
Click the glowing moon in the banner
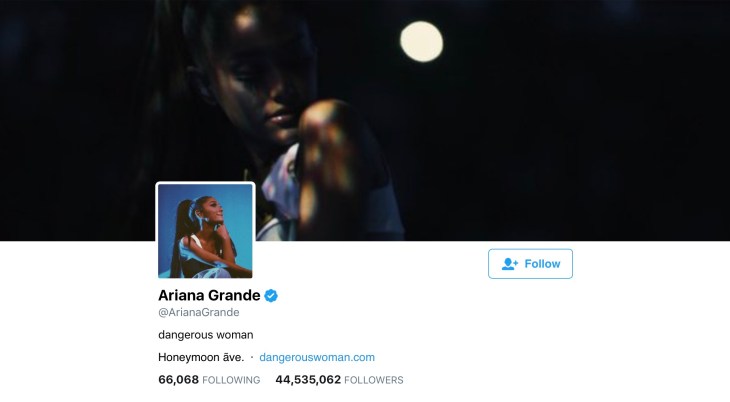[x=421, y=41]
